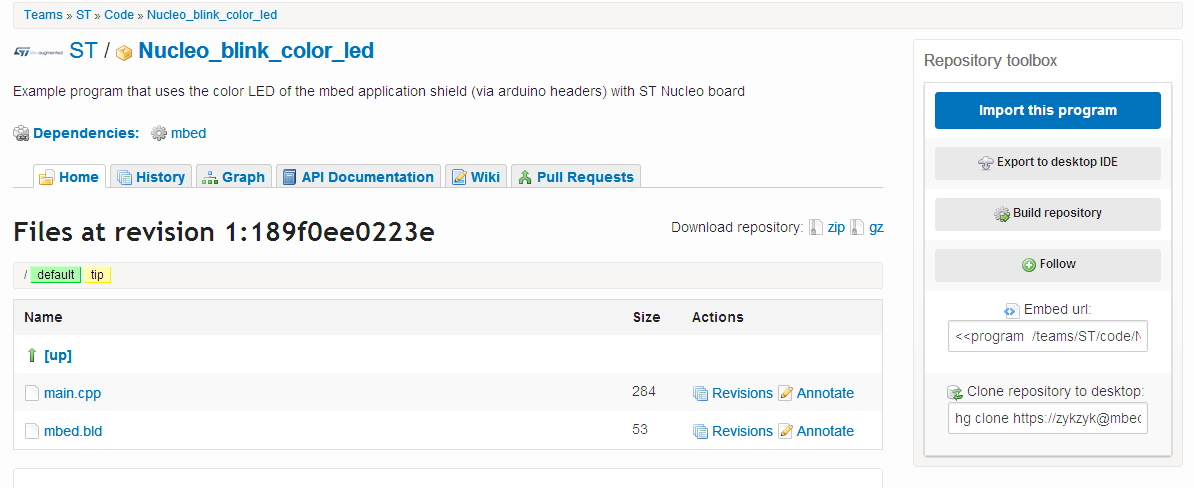View Revisions of main.cpp
The image size is (1194, 488).
tap(742, 394)
